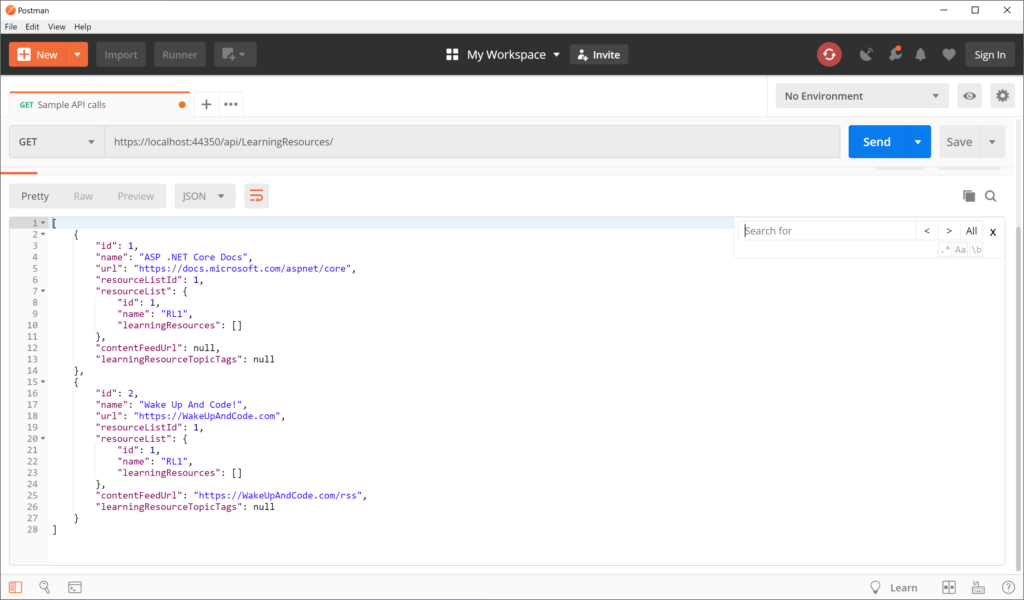Close the search box with X
The height and width of the screenshot is (600, 1024).
[993, 232]
